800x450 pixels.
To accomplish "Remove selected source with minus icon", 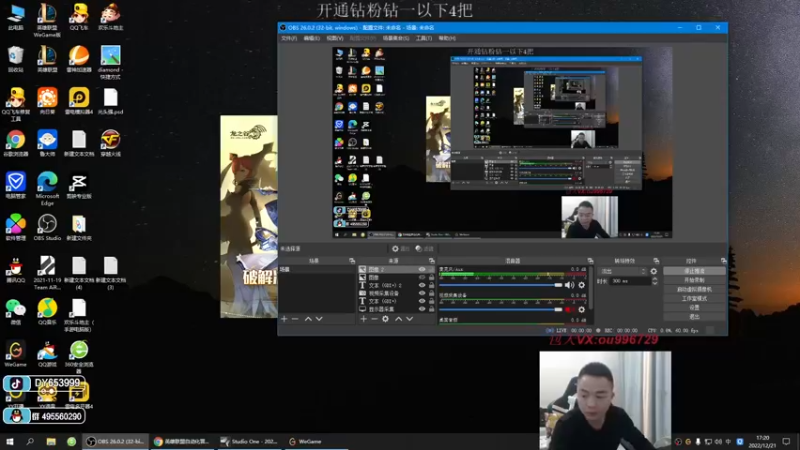I will 374,319.
